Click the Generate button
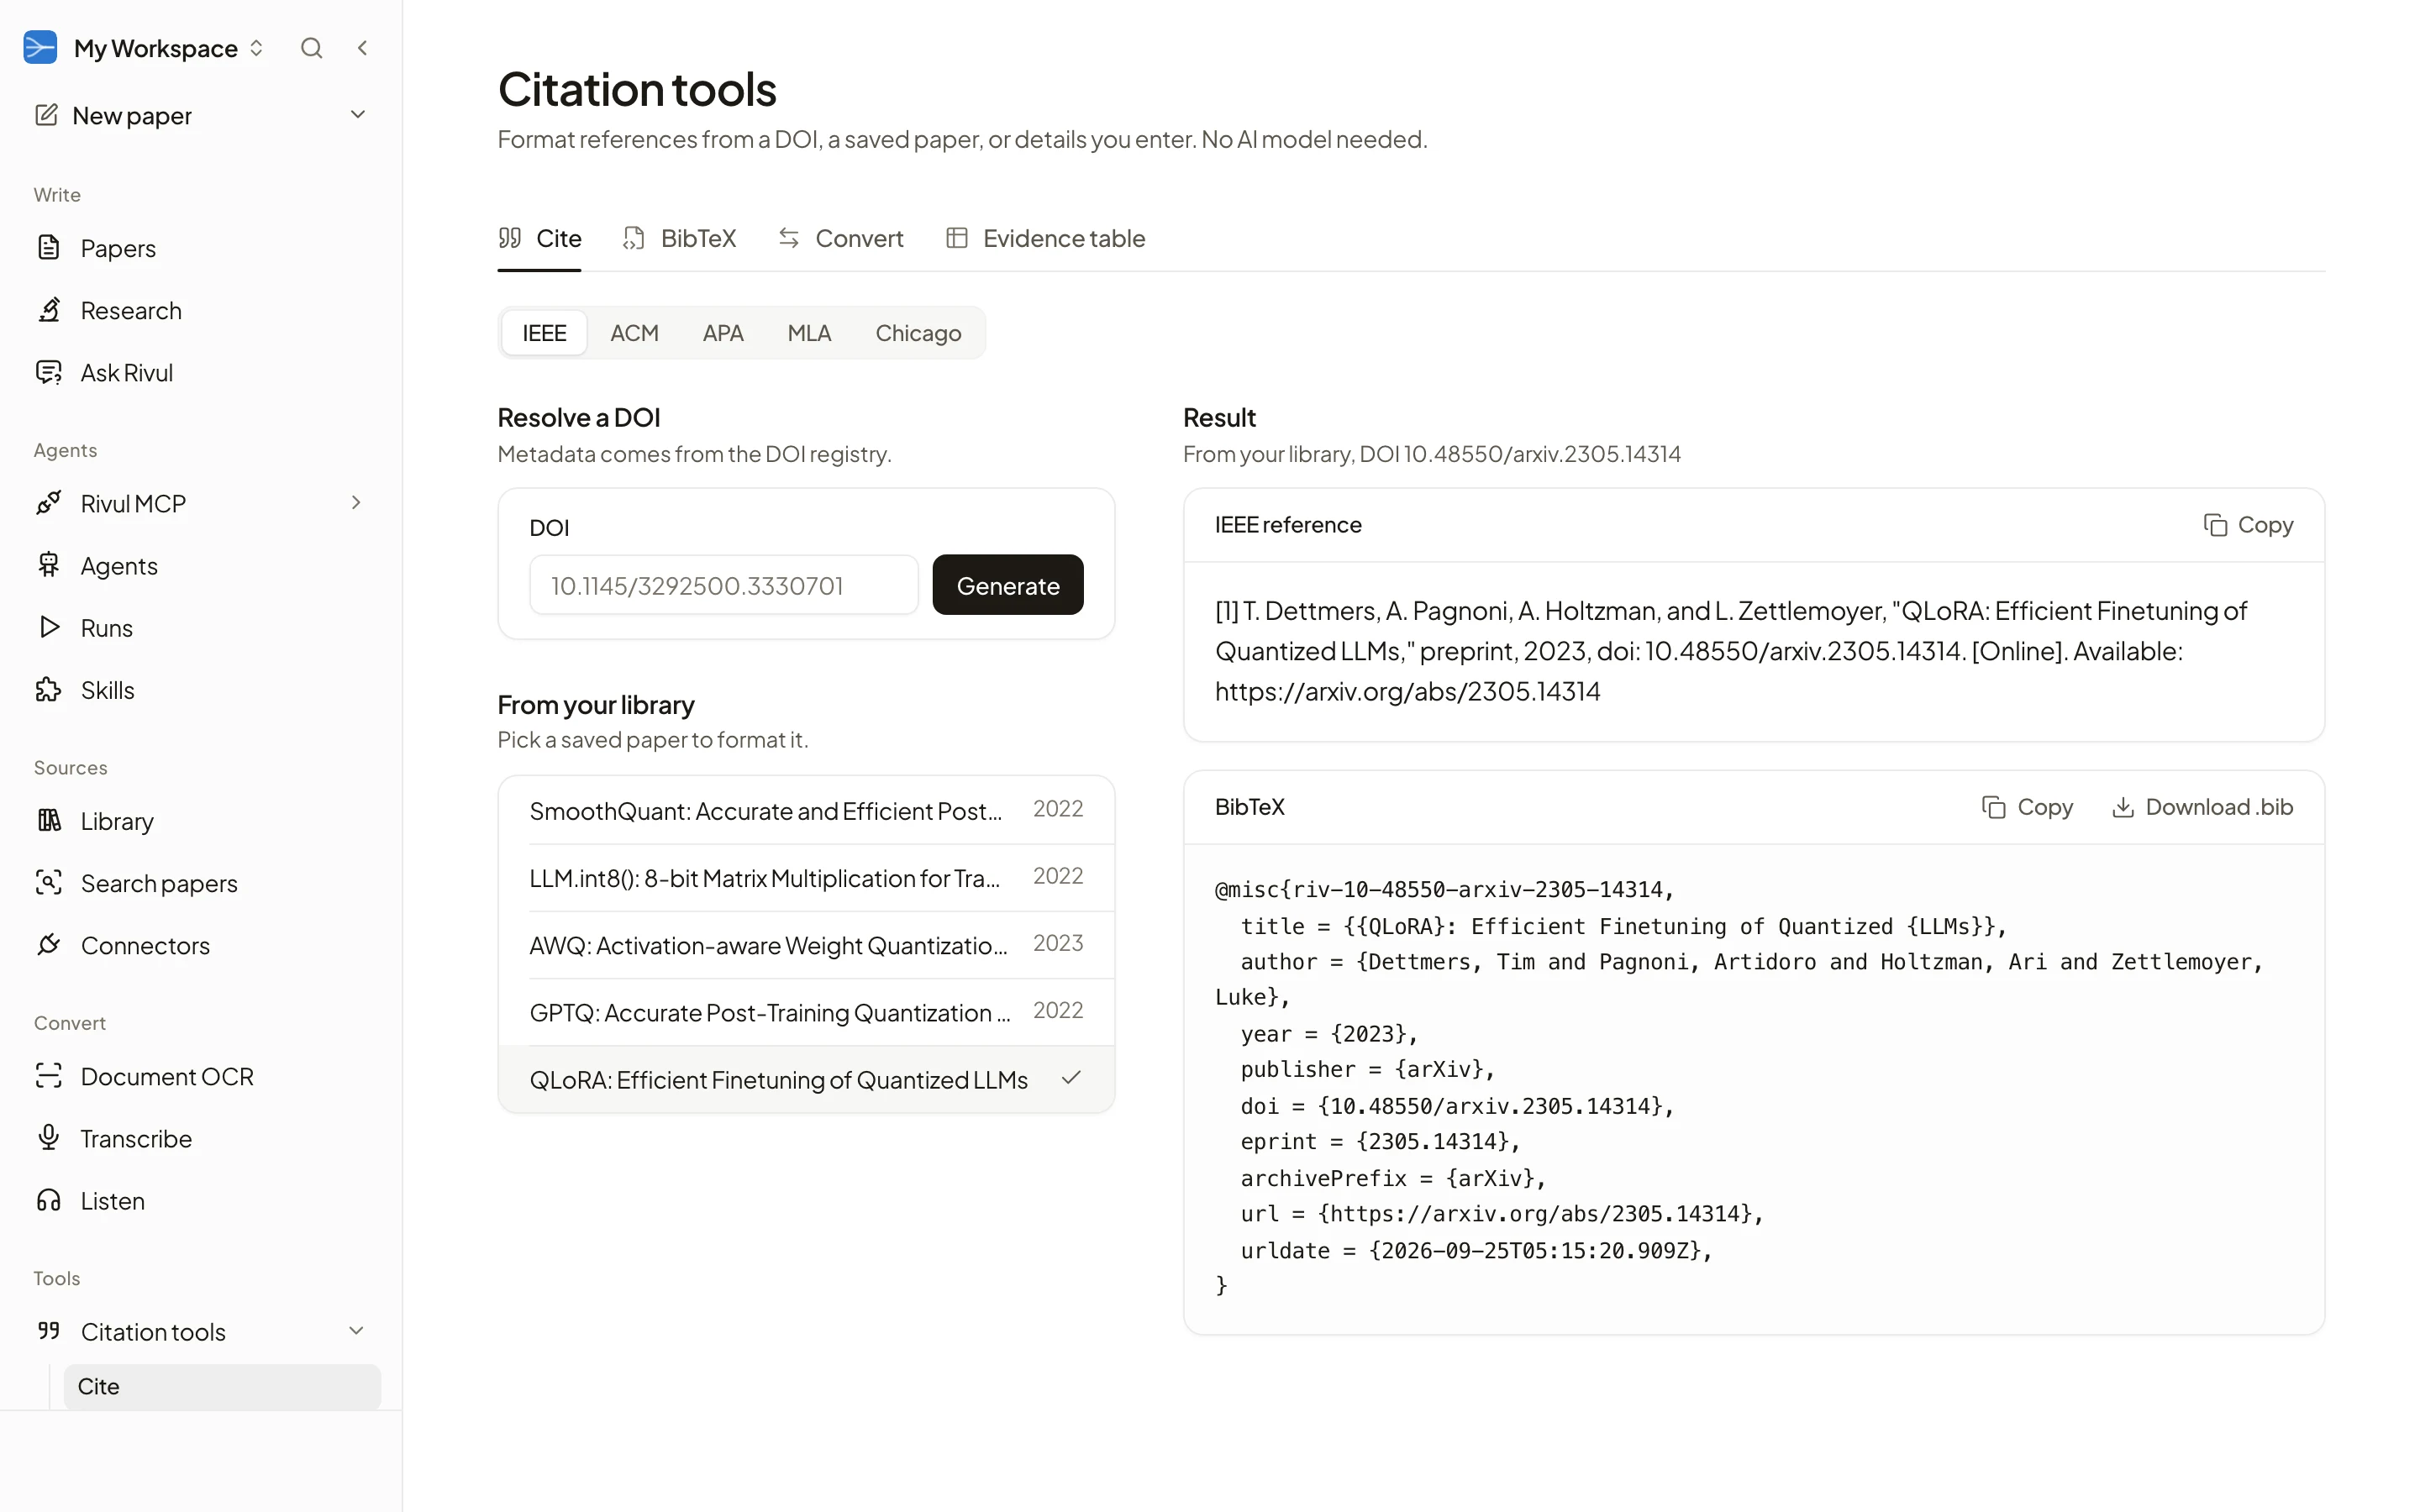The width and height of the screenshot is (2420, 1512). point(1008,585)
